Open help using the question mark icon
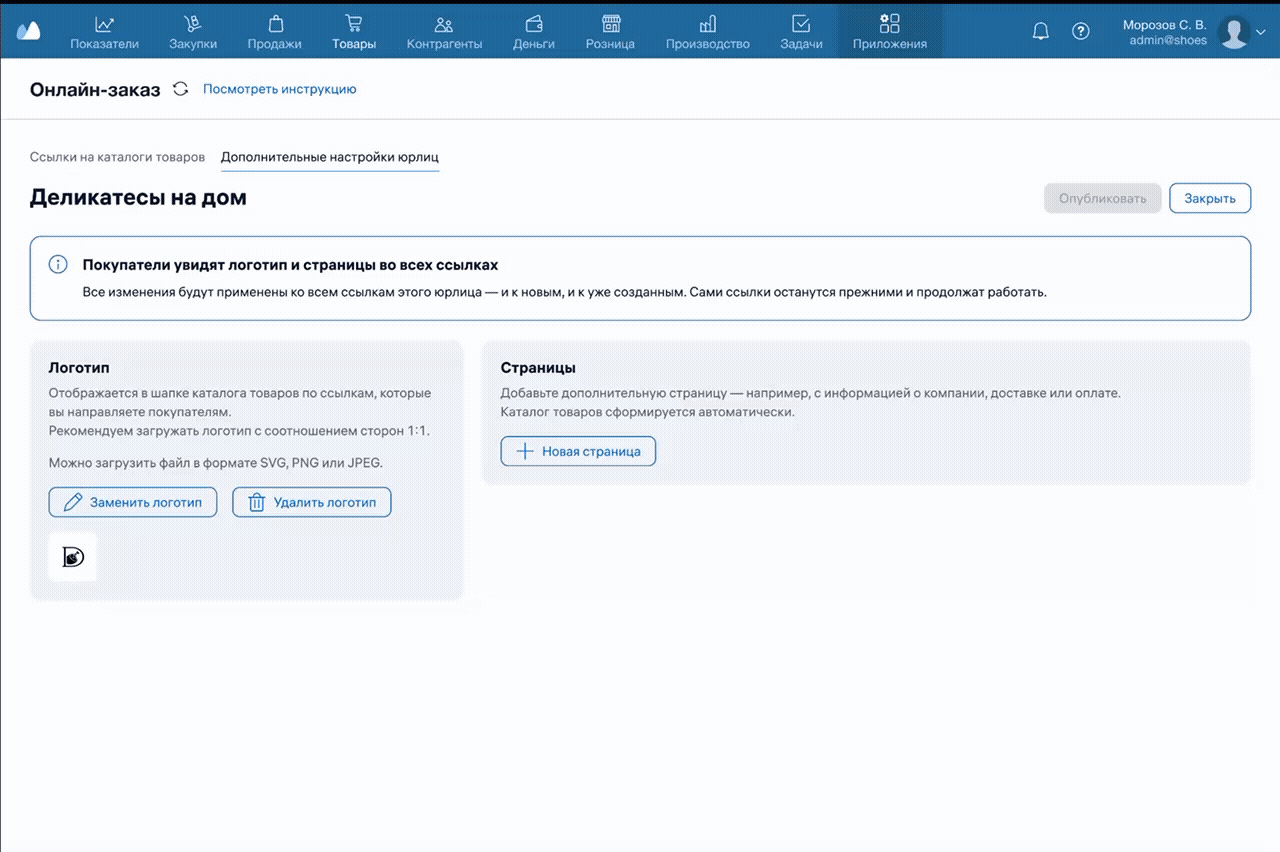The height and width of the screenshot is (852, 1280). 1081,31
